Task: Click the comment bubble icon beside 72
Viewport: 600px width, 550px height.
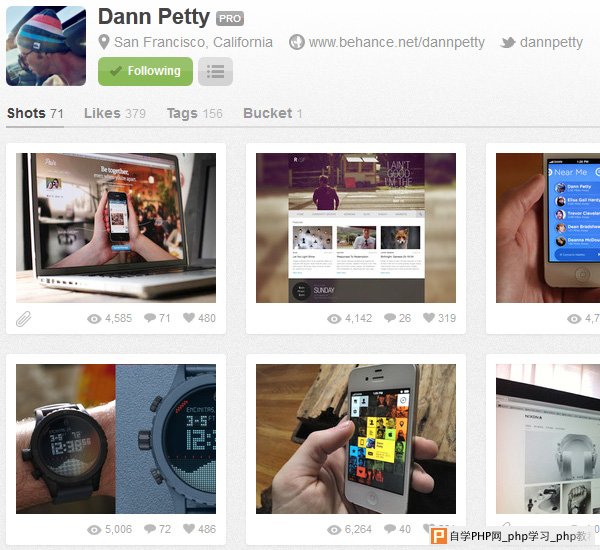Action: click(150, 529)
